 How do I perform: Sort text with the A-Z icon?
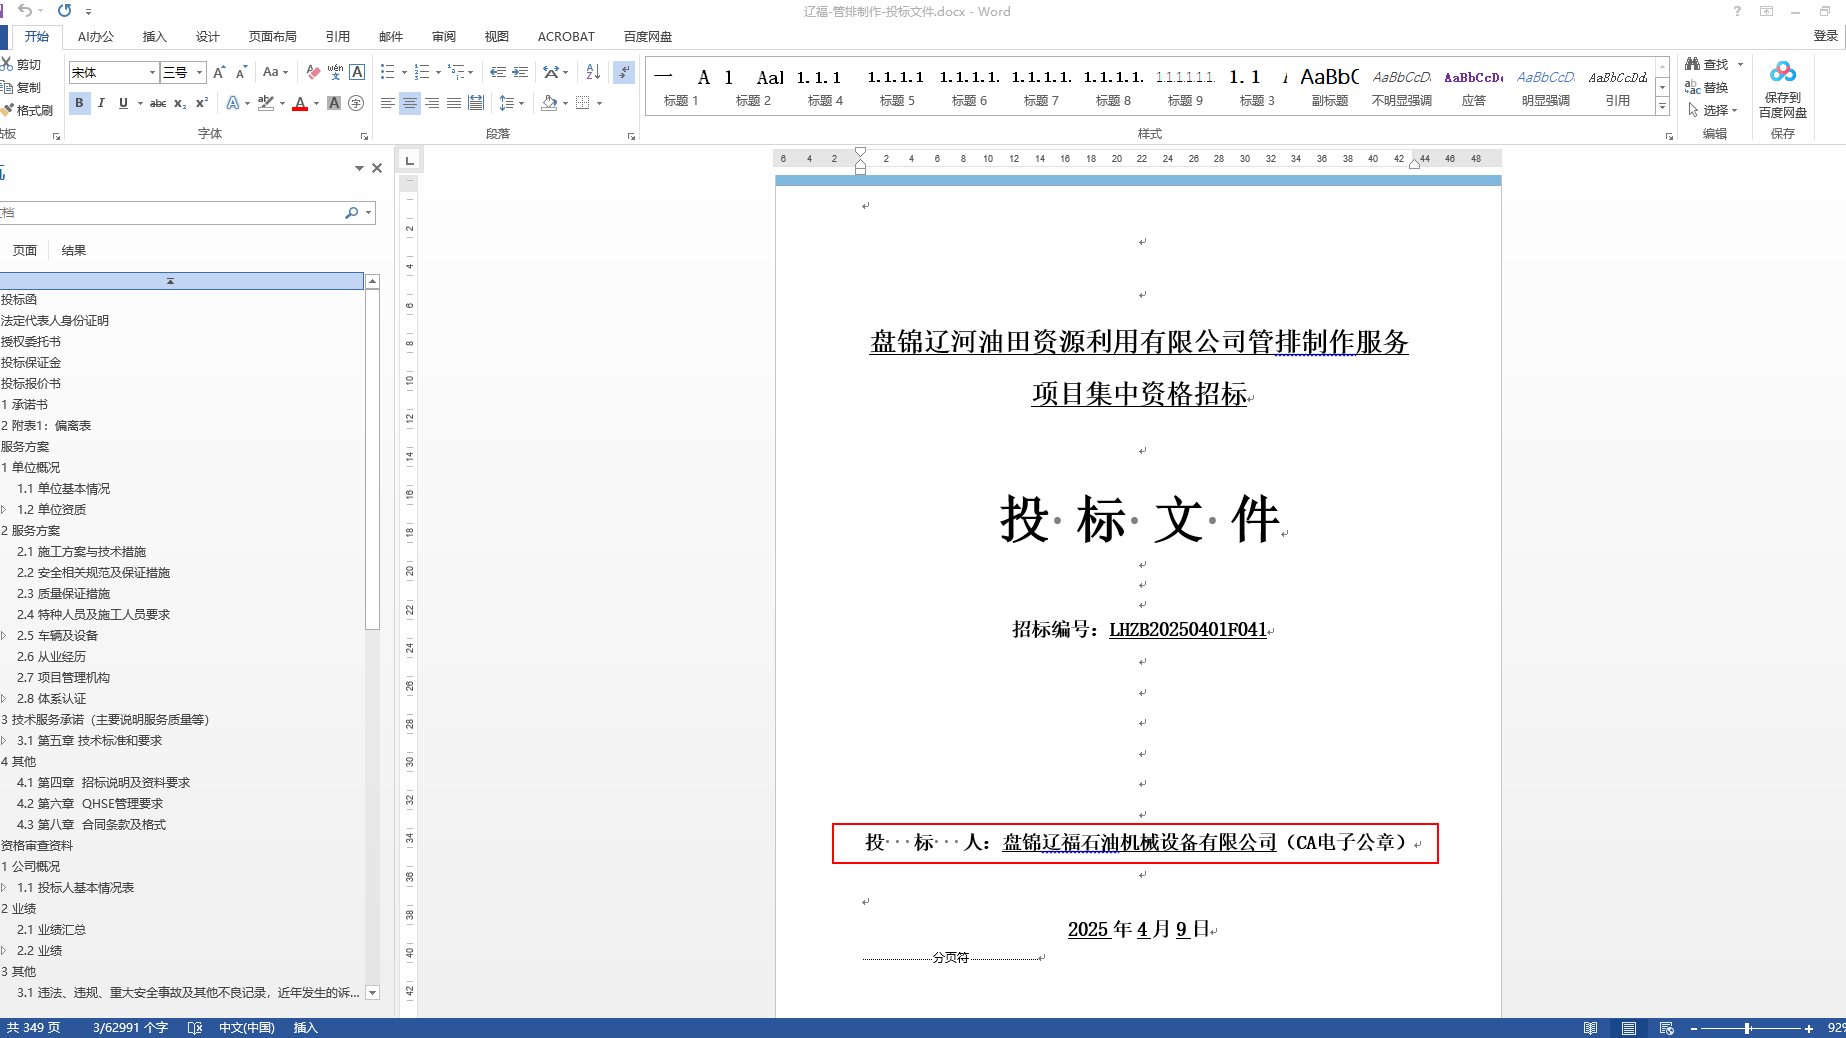(x=593, y=72)
